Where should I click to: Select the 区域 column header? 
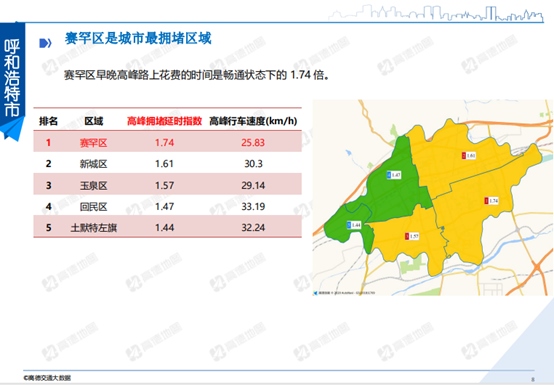(94, 121)
